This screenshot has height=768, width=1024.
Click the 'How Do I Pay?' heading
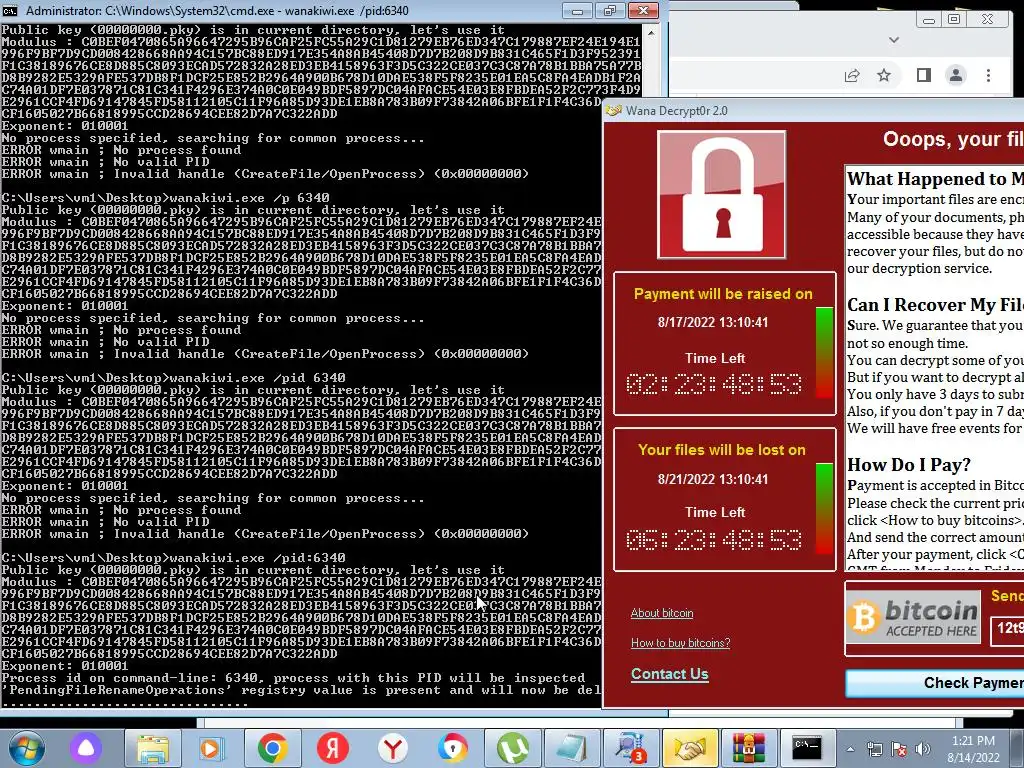pyautogui.click(x=909, y=465)
